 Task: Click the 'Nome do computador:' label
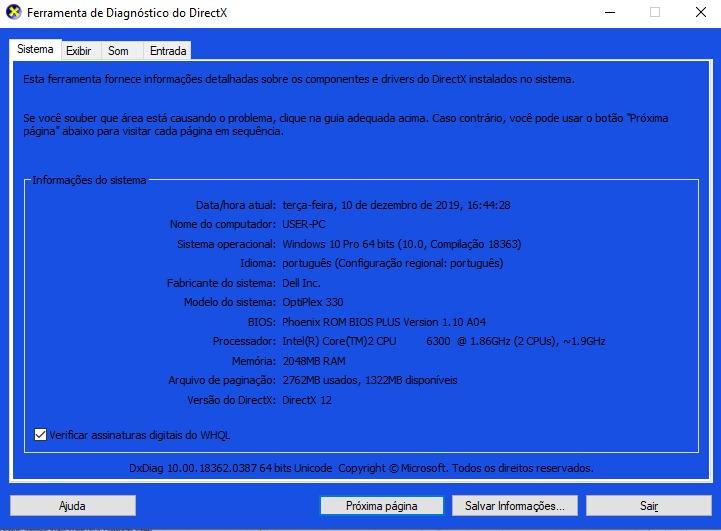223,224
